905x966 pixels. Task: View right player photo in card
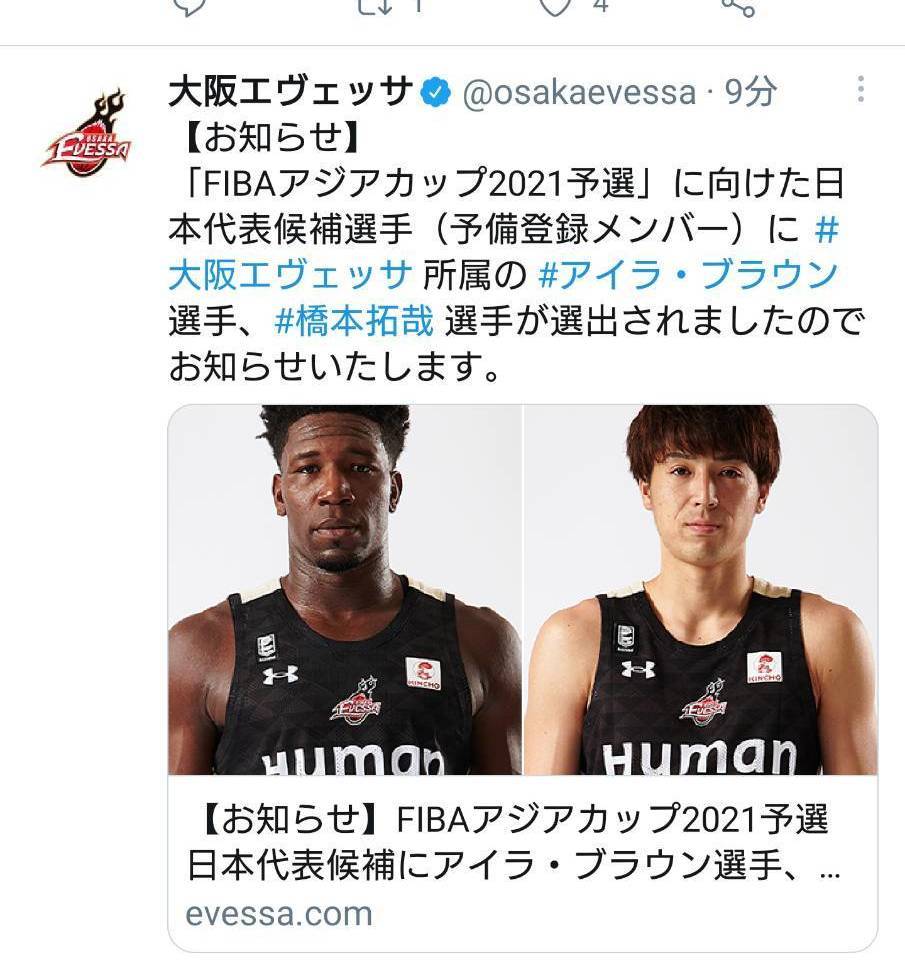pyautogui.click(x=700, y=590)
